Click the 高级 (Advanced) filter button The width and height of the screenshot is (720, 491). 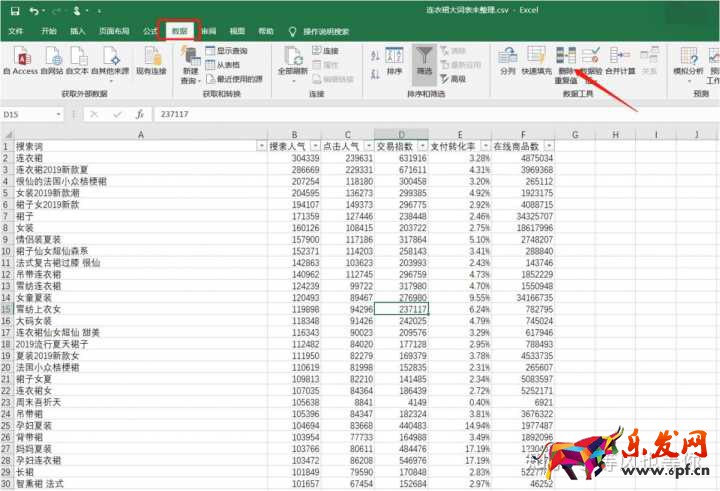tap(457, 79)
